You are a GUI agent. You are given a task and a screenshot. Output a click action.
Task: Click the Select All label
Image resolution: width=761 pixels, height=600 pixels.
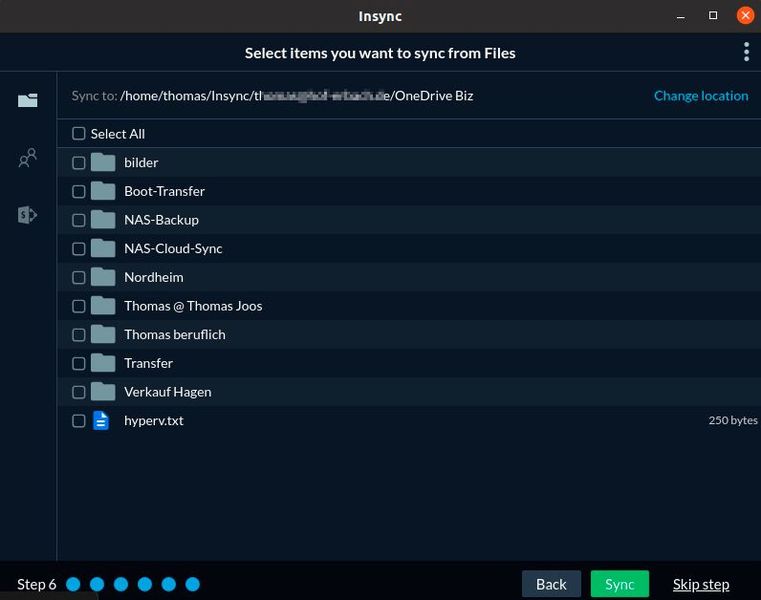[118, 133]
